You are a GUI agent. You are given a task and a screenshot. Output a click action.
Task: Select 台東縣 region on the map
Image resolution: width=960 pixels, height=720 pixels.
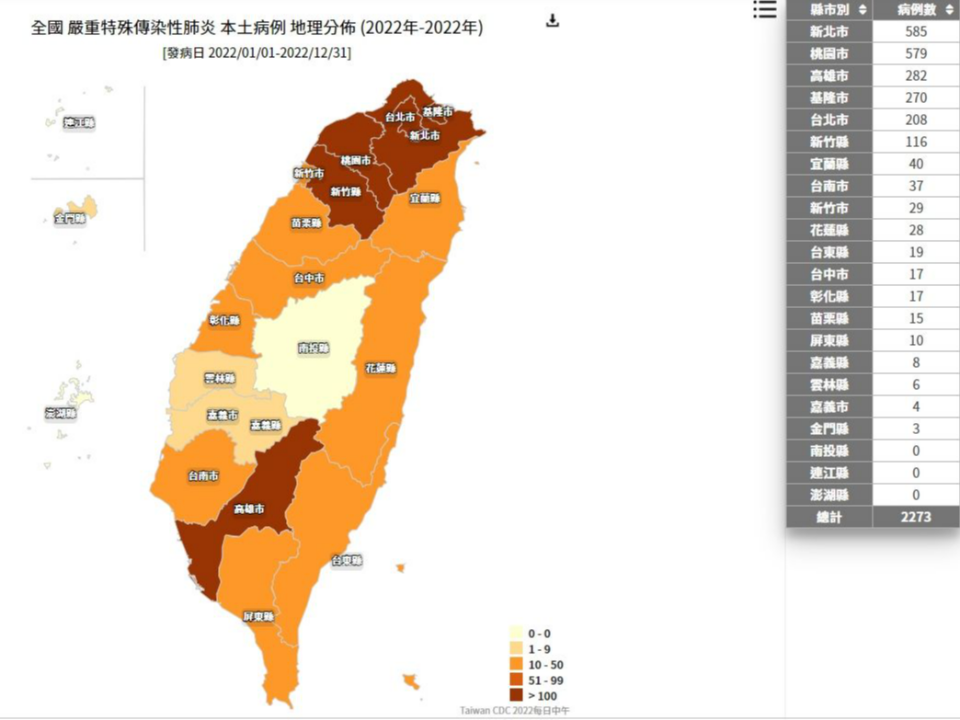click(x=347, y=560)
